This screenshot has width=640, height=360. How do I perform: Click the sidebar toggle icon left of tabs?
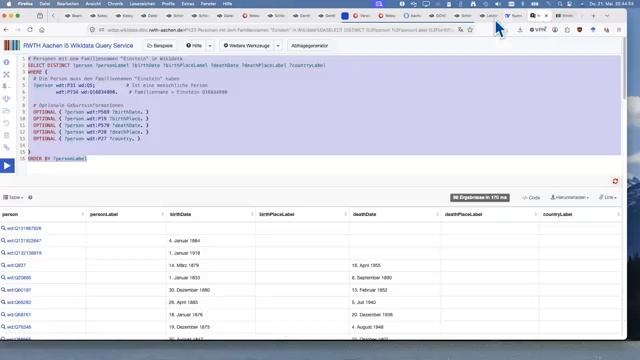pyautogui.click(x=40, y=16)
